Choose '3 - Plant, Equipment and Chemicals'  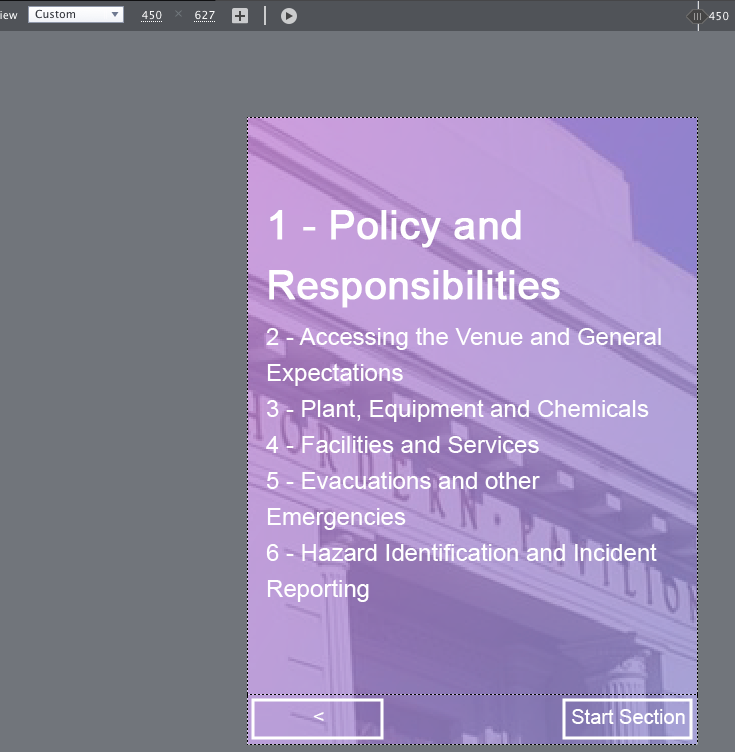[x=457, y=409]
